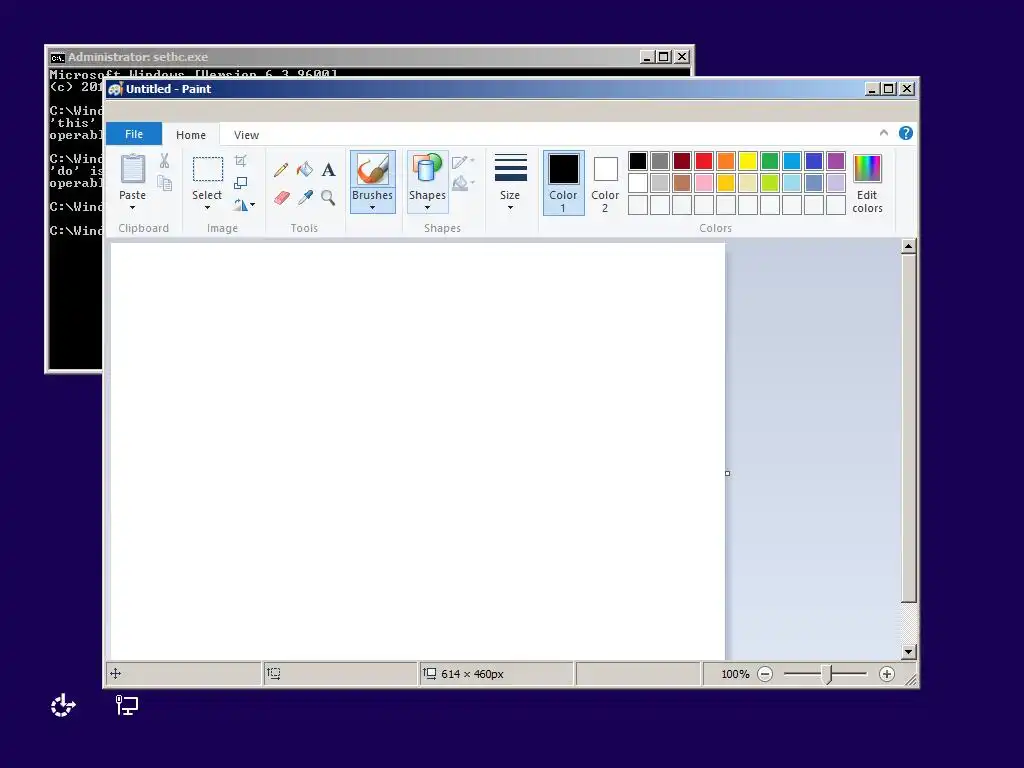Image resolution: width=1024 pixels, height=768 pixels.
Task: Minimize the sethc.exe command window
Action: (647, 57)
